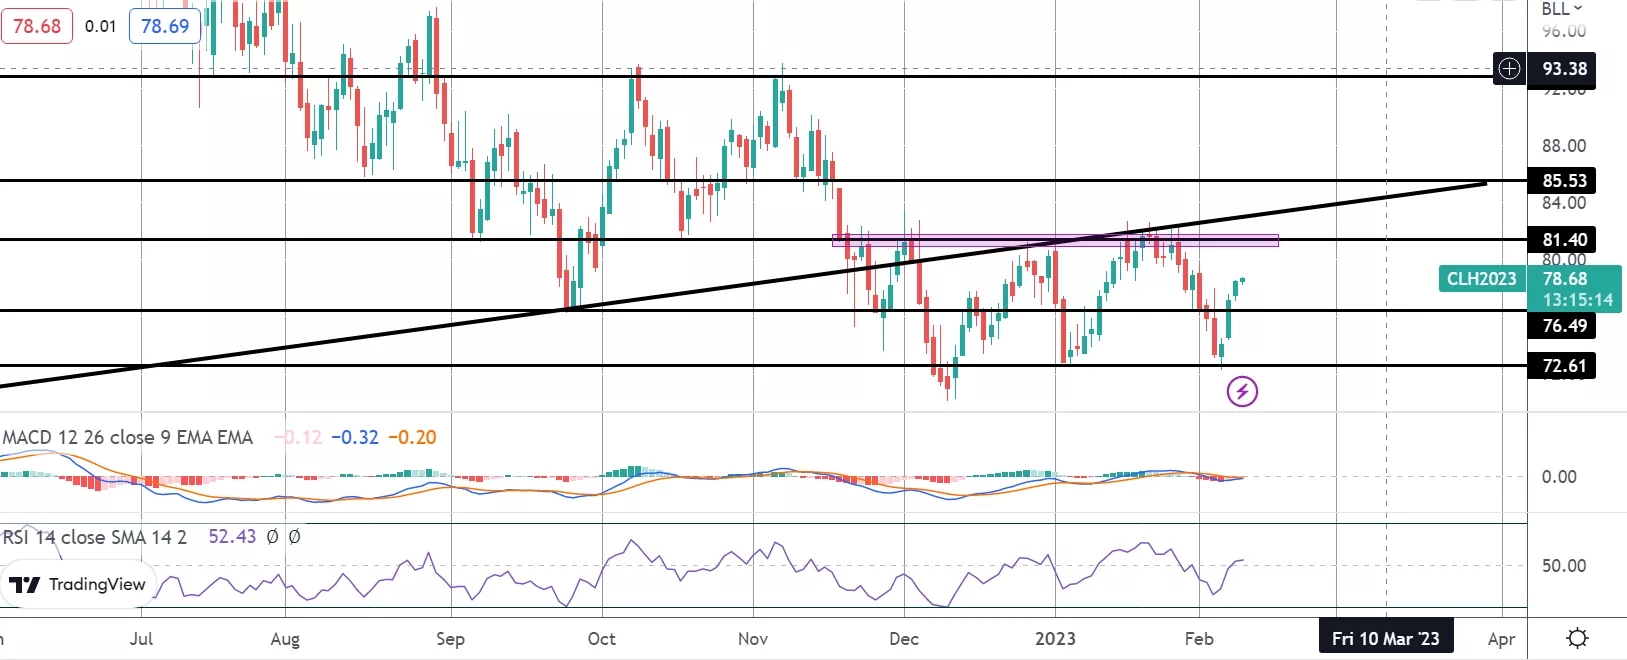The height and width of the screenshot is (660, 1627).
Task: Select the 81.40 horizontal line label
Action: (1564, 240)
